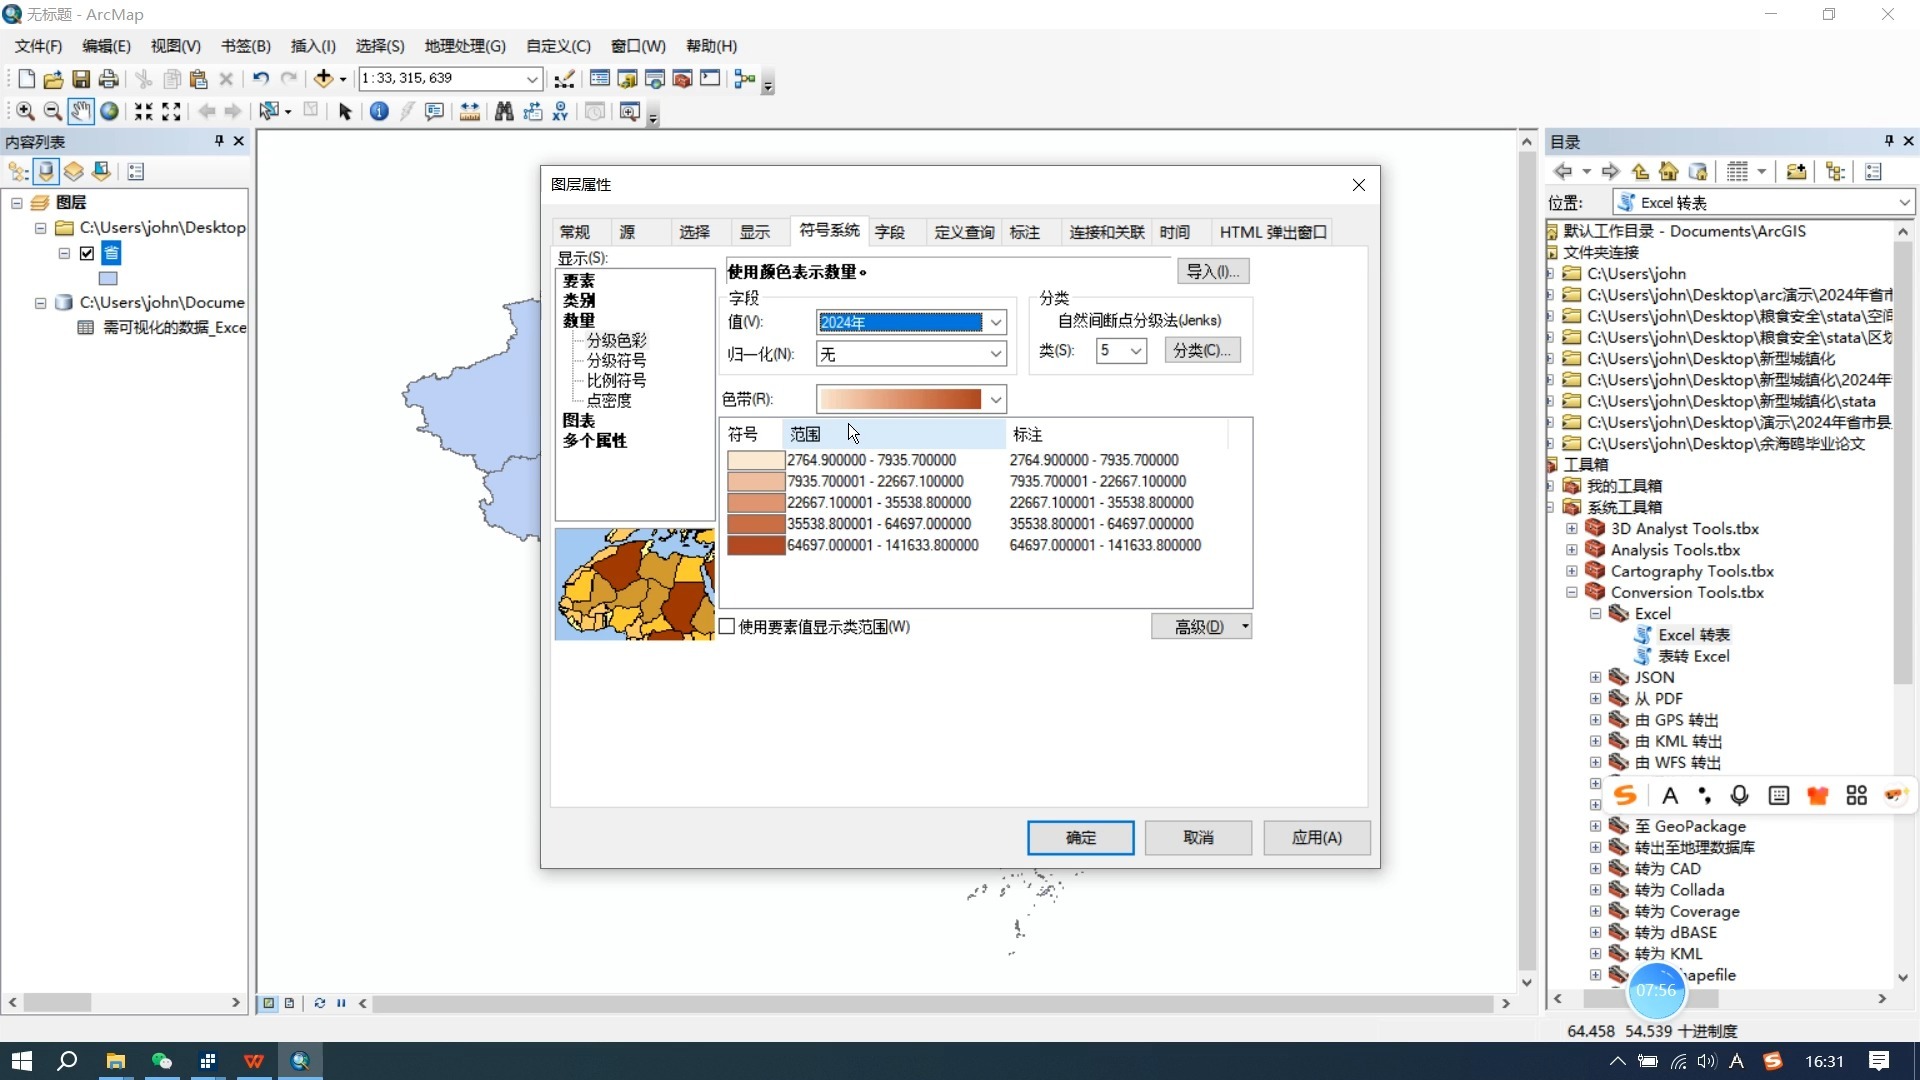Viewport: 1920px width, 1080px height.
Task: Open the 窗口(W) menu
Action: tap(636, 45)
